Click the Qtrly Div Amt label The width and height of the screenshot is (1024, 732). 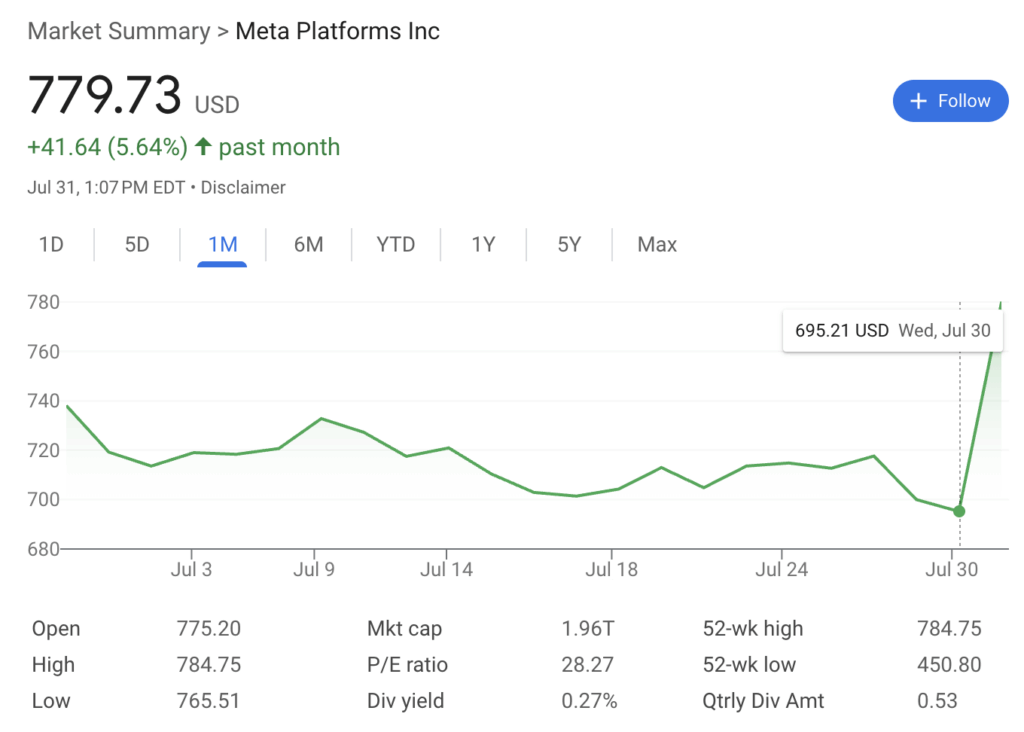point(763,701)
